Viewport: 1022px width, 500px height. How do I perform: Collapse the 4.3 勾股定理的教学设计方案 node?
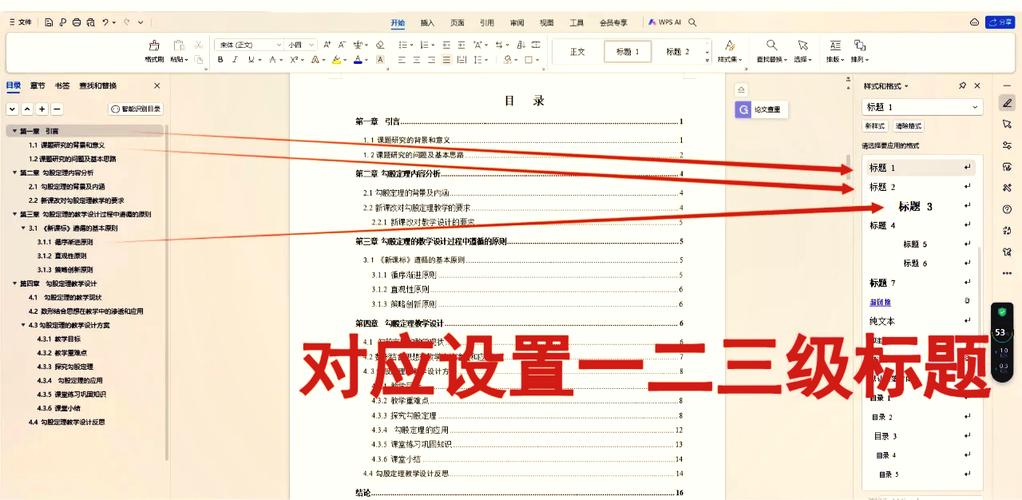[23, 325]
